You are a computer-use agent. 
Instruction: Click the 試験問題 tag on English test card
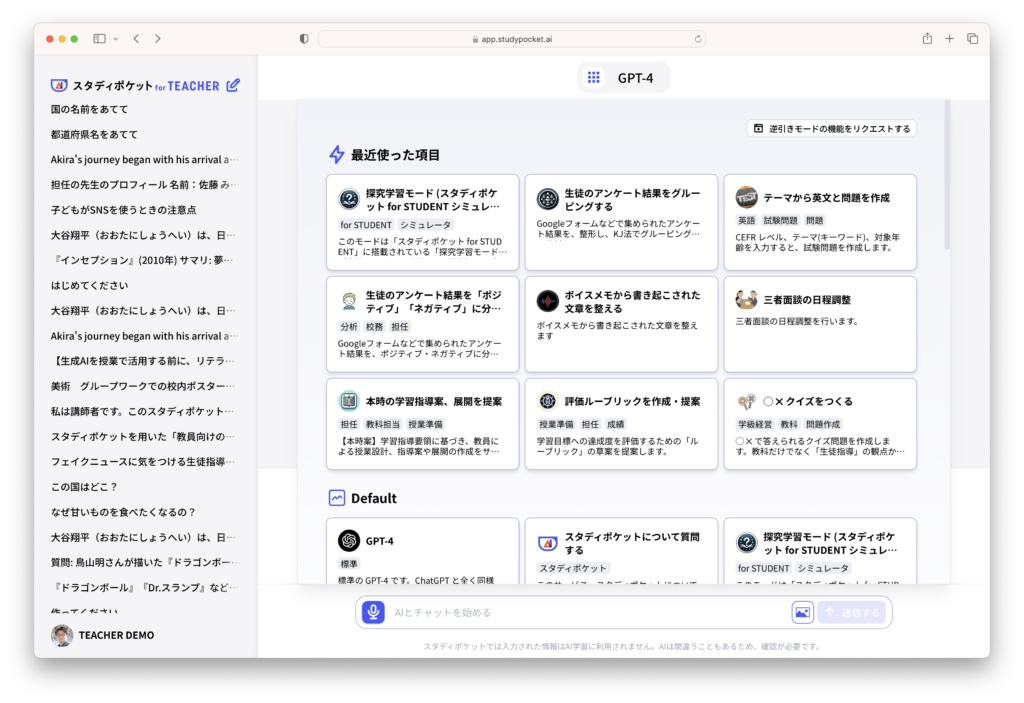[x=780, y=220]
